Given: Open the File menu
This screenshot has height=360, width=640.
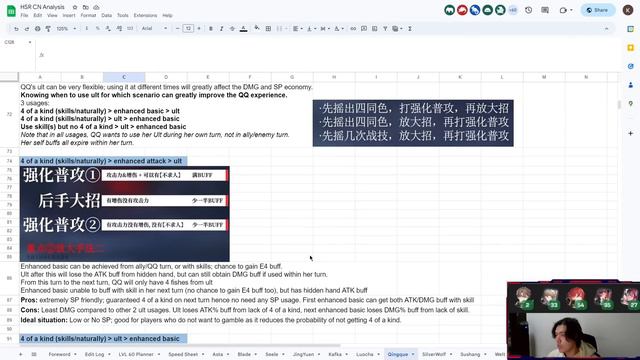Looking at the screenshot, I should pos(24,16).
